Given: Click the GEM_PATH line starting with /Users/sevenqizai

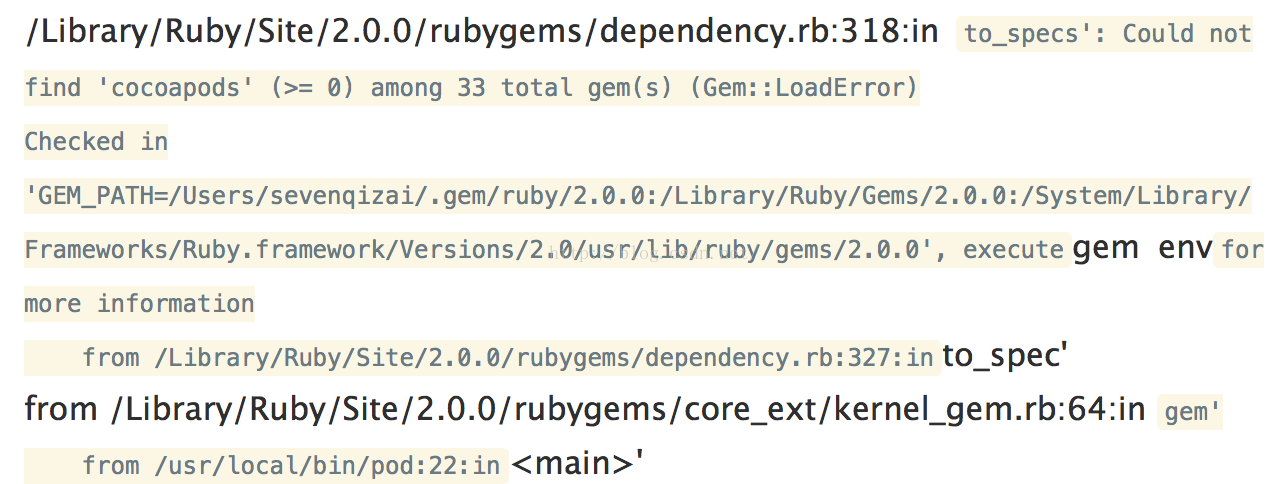Looking at the screenshot, I should (x=638, y=196).
